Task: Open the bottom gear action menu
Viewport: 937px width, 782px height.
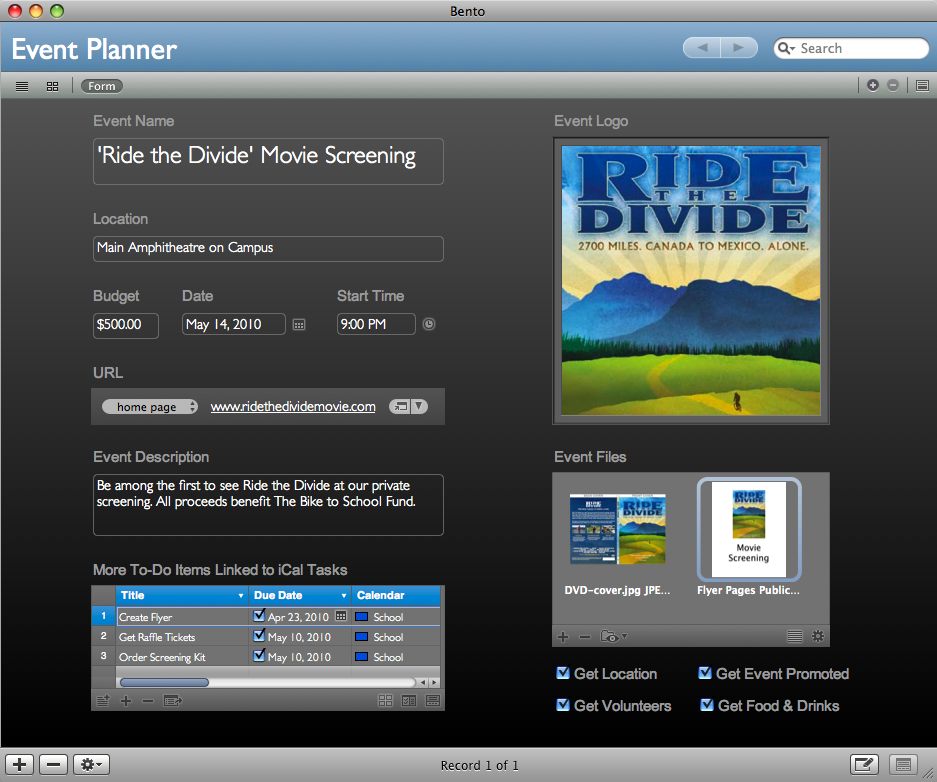Action: coord(93,765)
